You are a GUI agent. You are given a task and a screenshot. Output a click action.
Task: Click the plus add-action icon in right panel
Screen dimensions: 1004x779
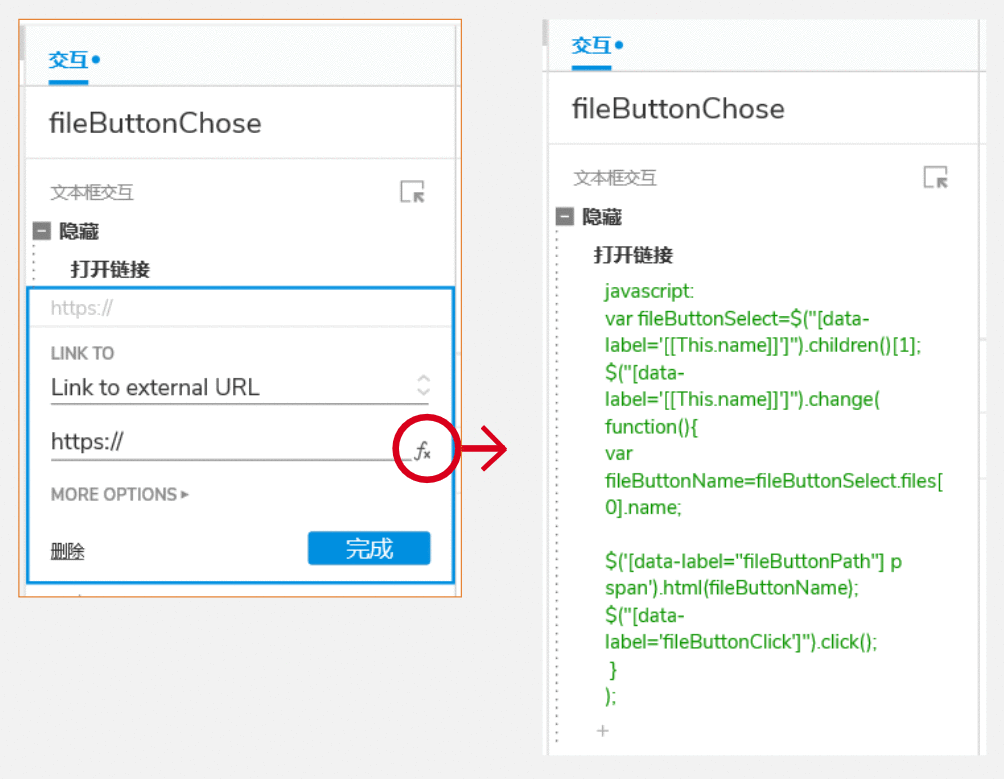tap(603, 730)
